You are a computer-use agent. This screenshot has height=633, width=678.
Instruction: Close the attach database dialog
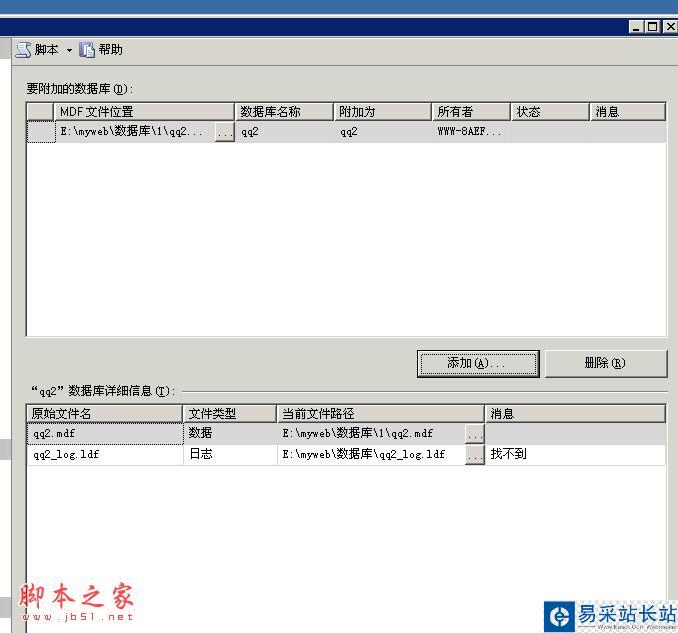[x=670, y=27]
